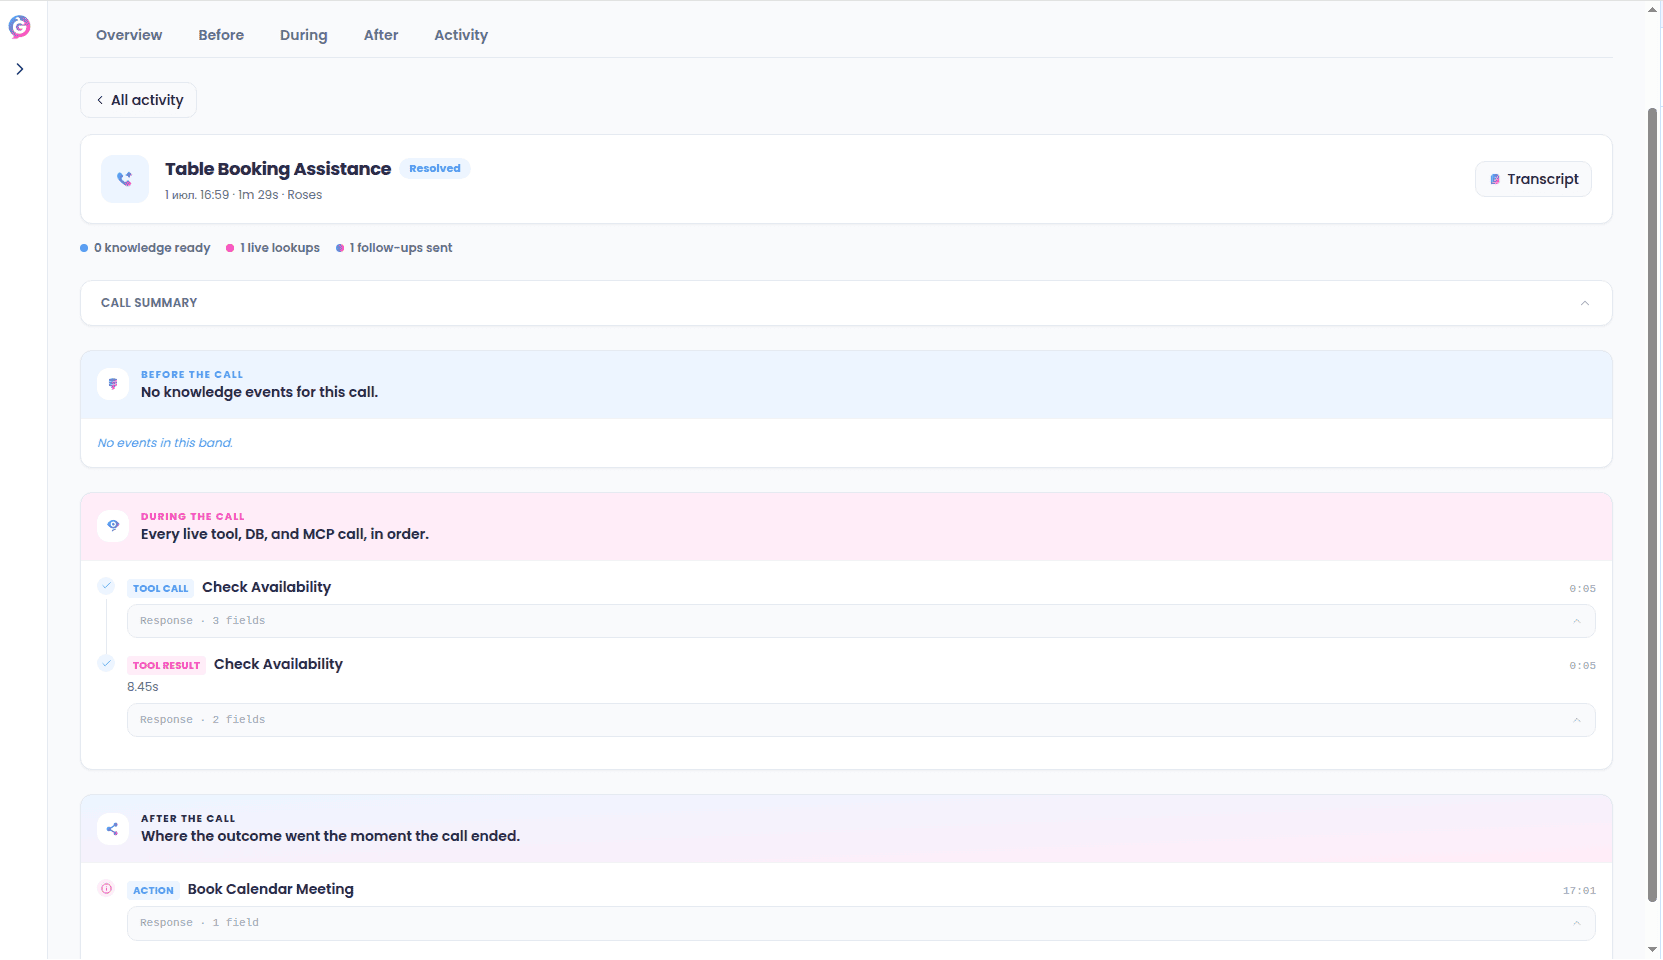Click the During the Call eye icon
The width and height of the screenshot is (1663, 960).
point(113,525)
